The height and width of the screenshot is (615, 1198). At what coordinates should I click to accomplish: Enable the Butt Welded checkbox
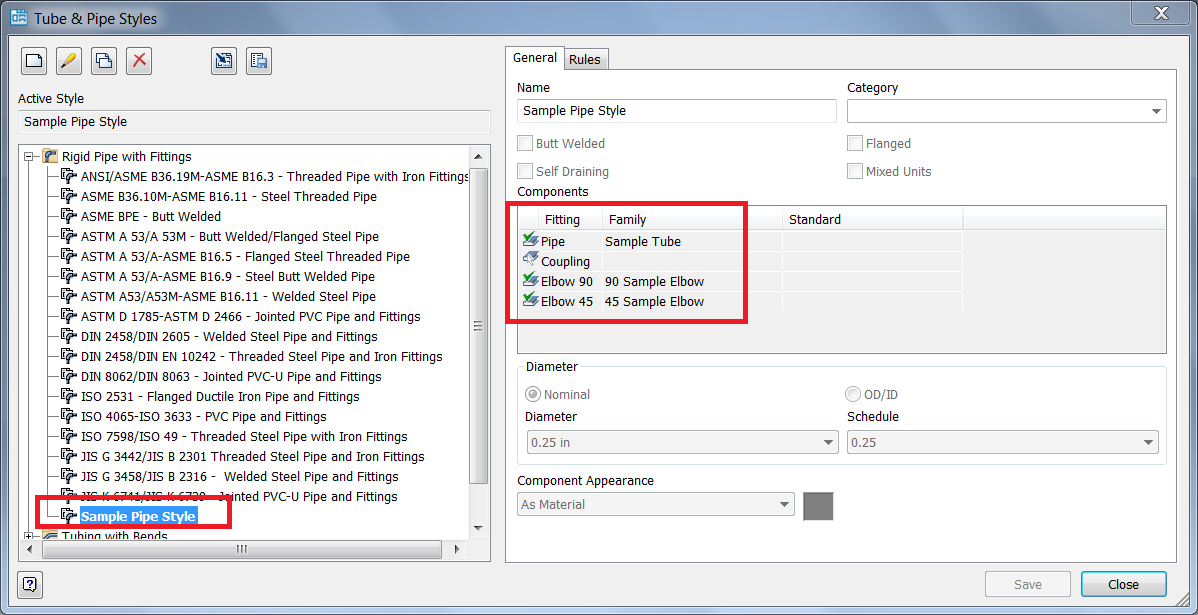tap(525, 143)
